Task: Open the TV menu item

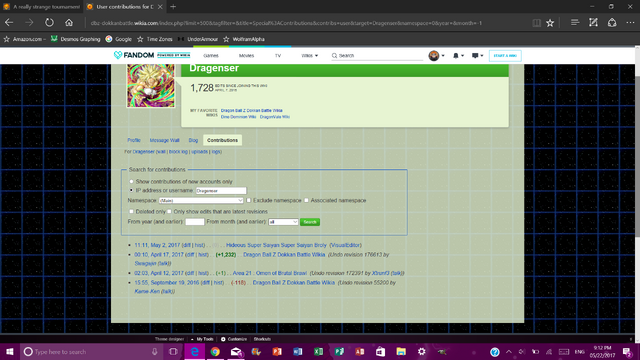Action: click(278, 56)
